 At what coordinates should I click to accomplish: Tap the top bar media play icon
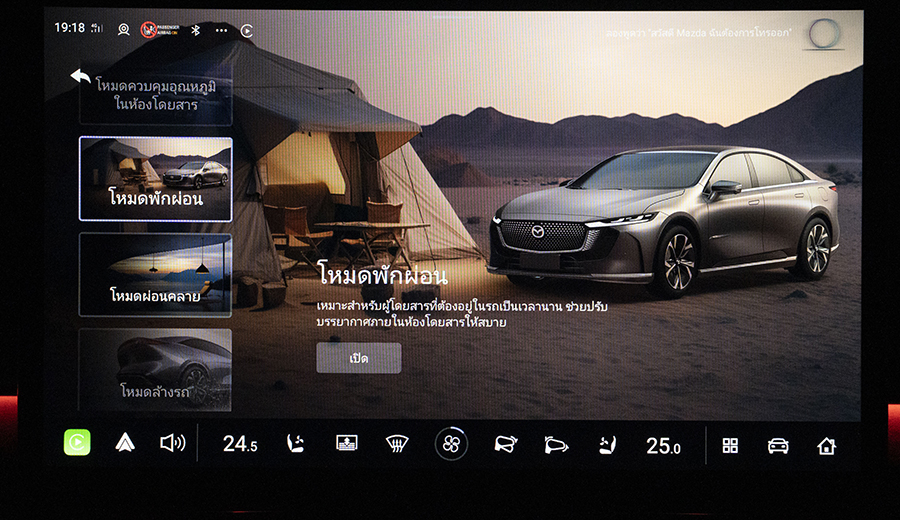(x=247, y=30)
